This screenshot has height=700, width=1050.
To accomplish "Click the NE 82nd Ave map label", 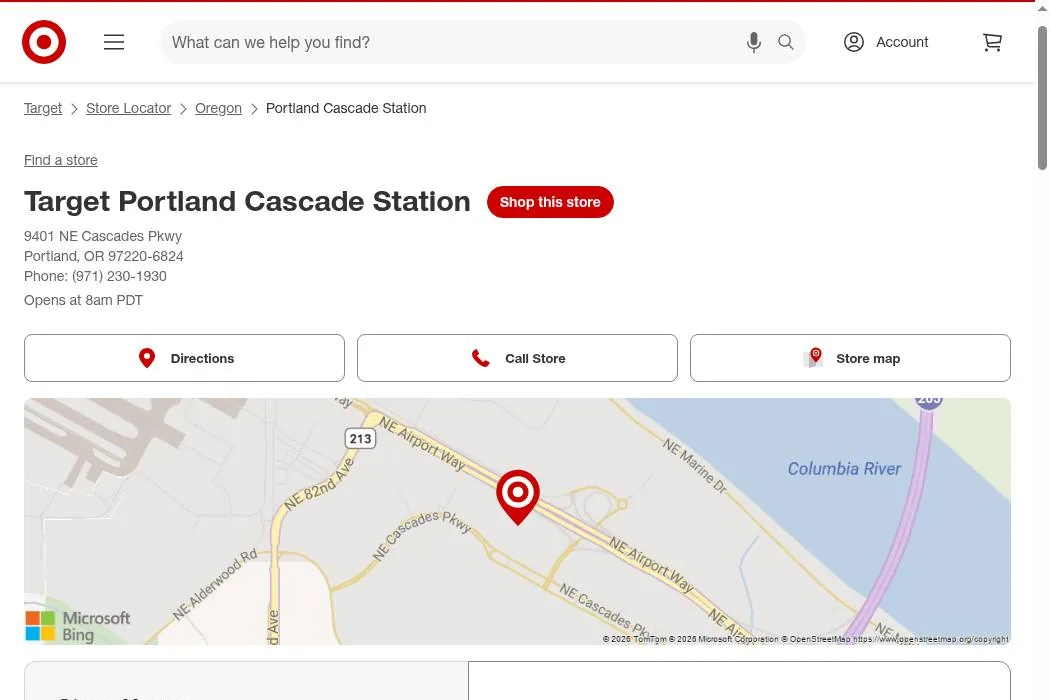I will (319, 486).
